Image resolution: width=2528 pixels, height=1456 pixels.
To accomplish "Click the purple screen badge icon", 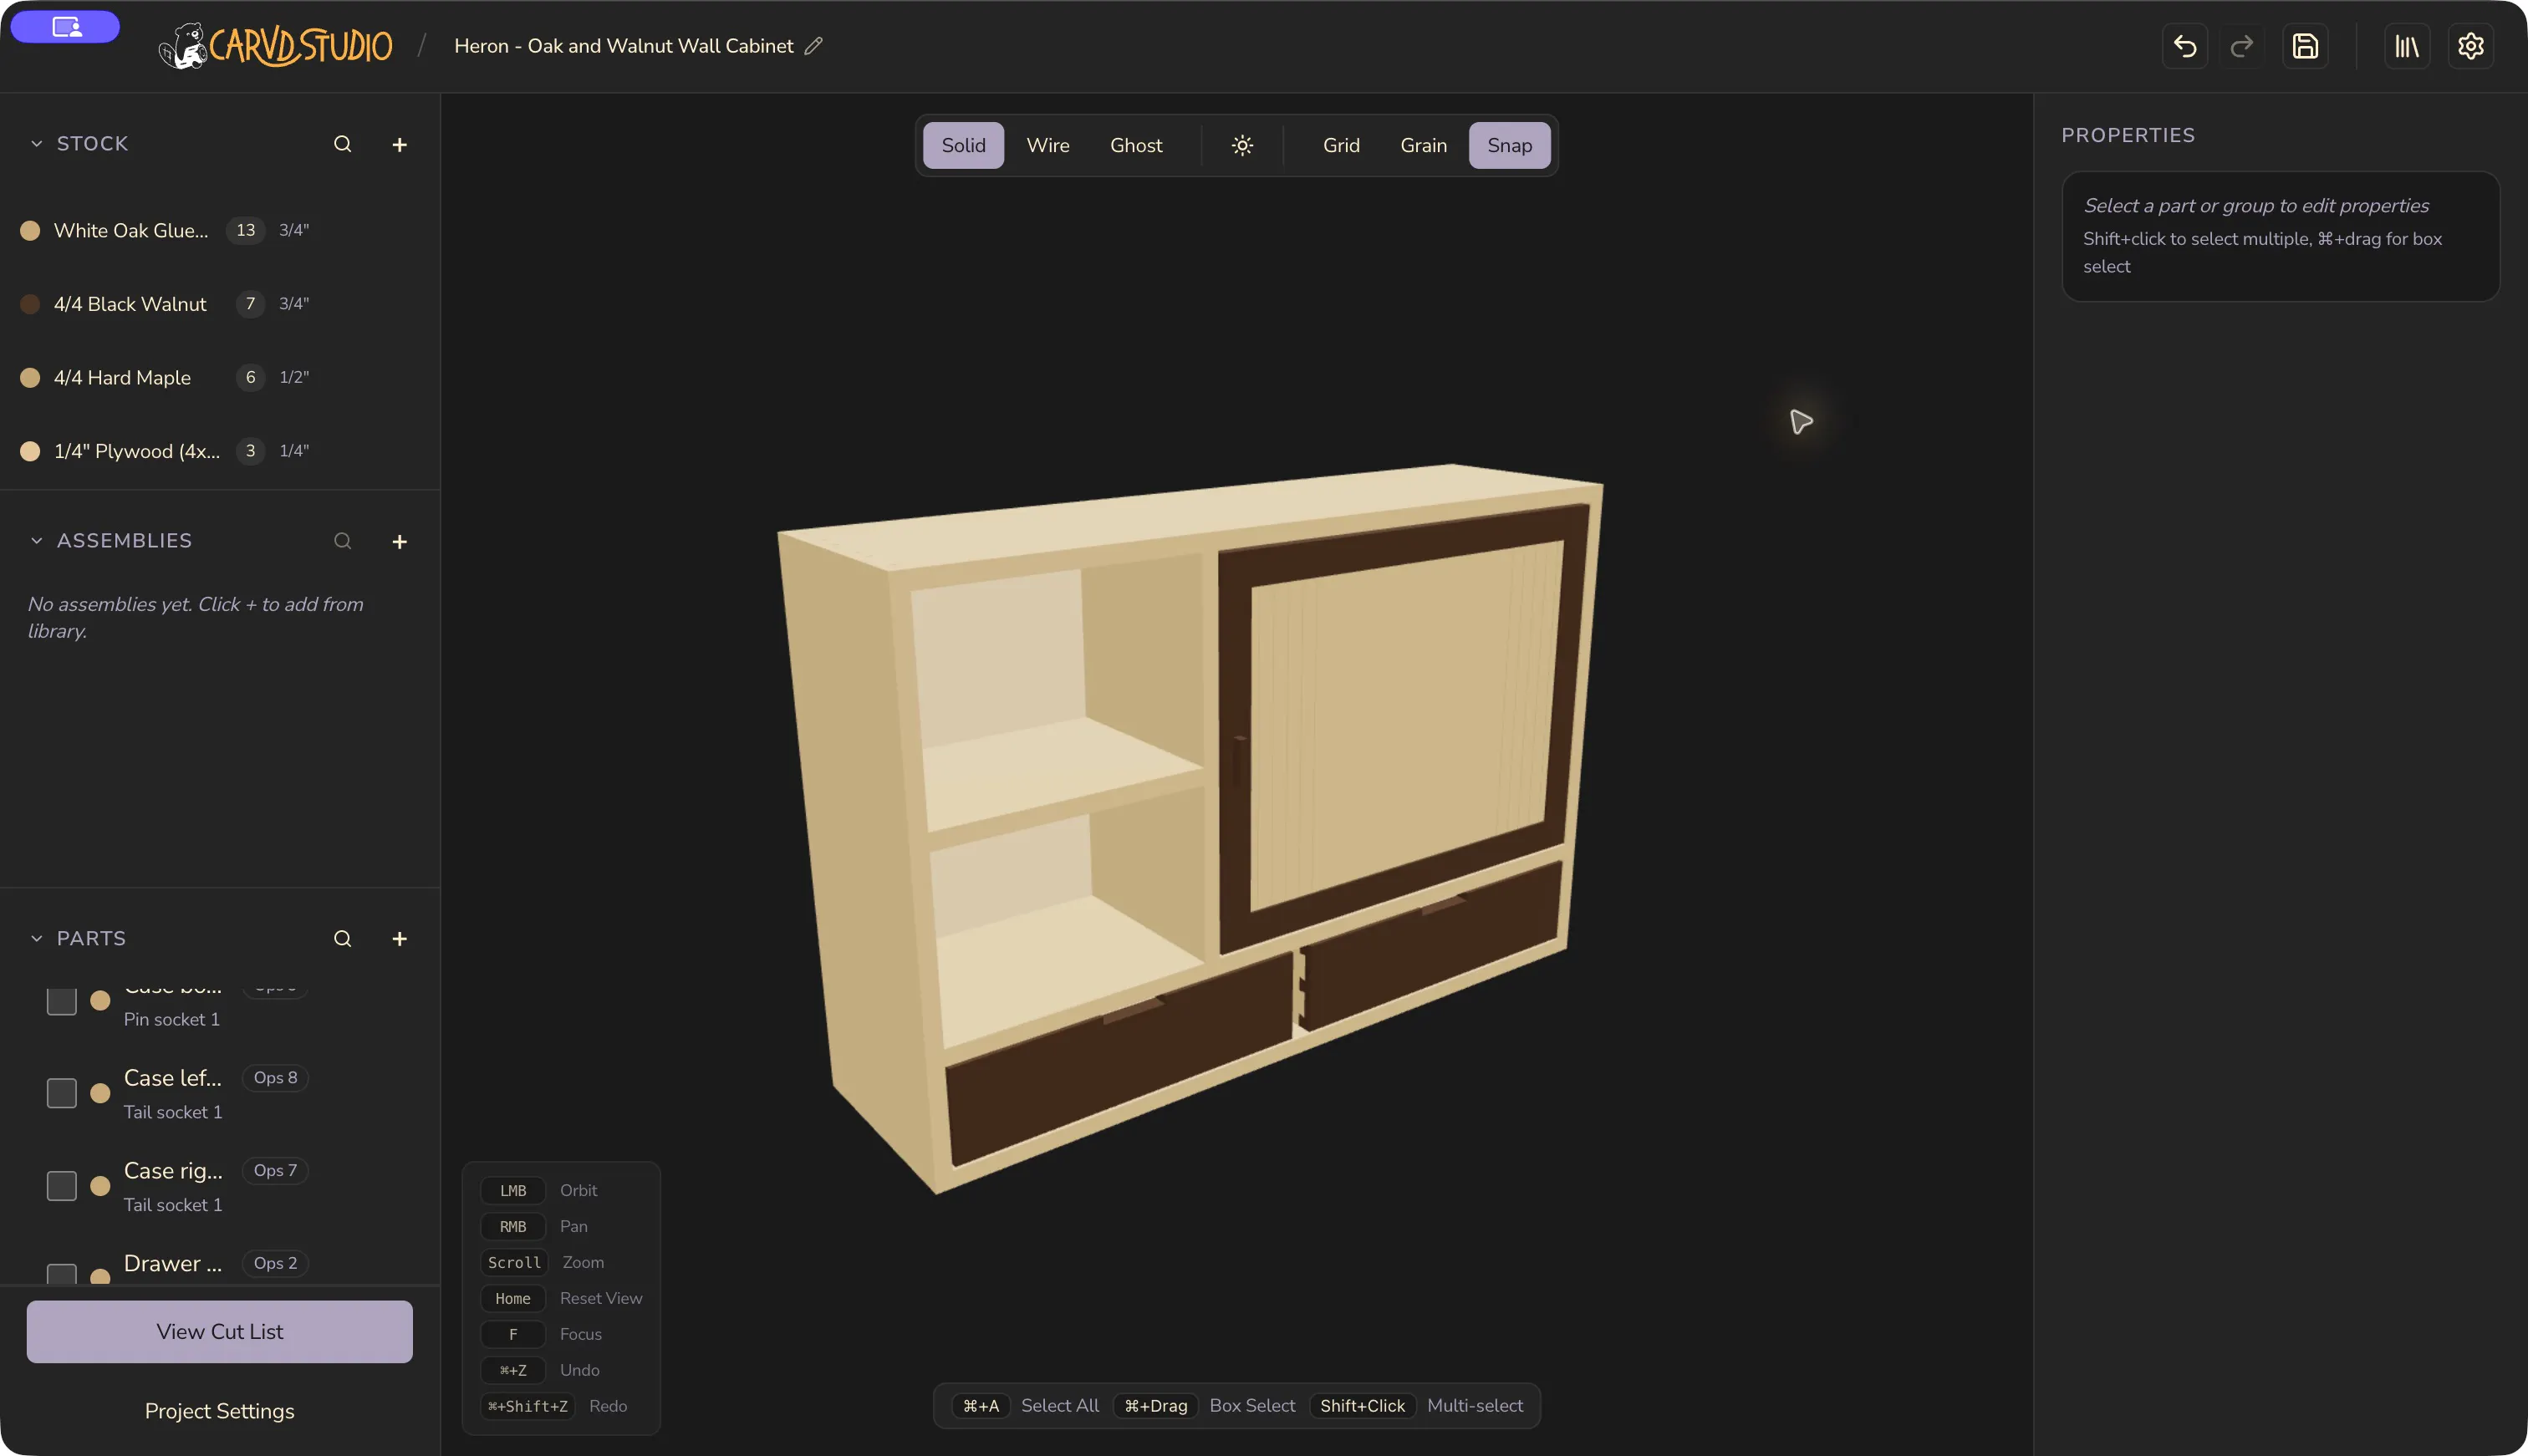I will point(65,27).
